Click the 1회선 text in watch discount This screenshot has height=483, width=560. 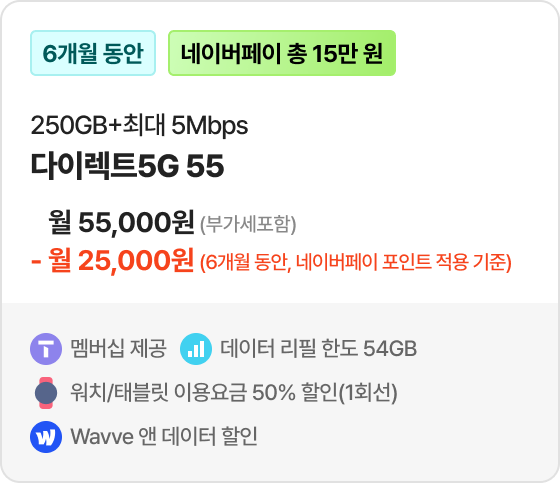(x=370, y=393)
